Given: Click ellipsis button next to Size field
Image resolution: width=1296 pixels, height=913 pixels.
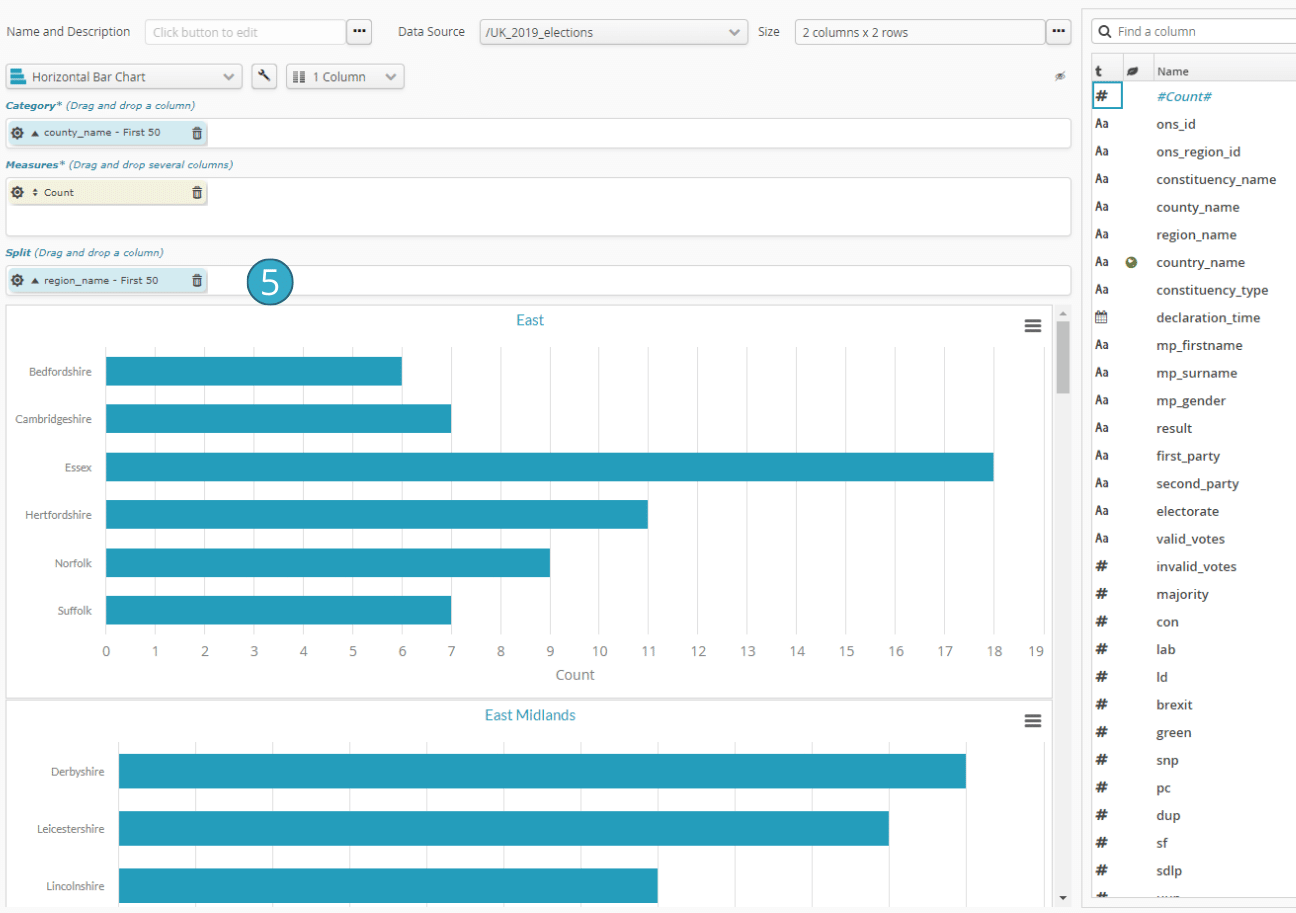Looking at the screenshot, I should 1058,32.
